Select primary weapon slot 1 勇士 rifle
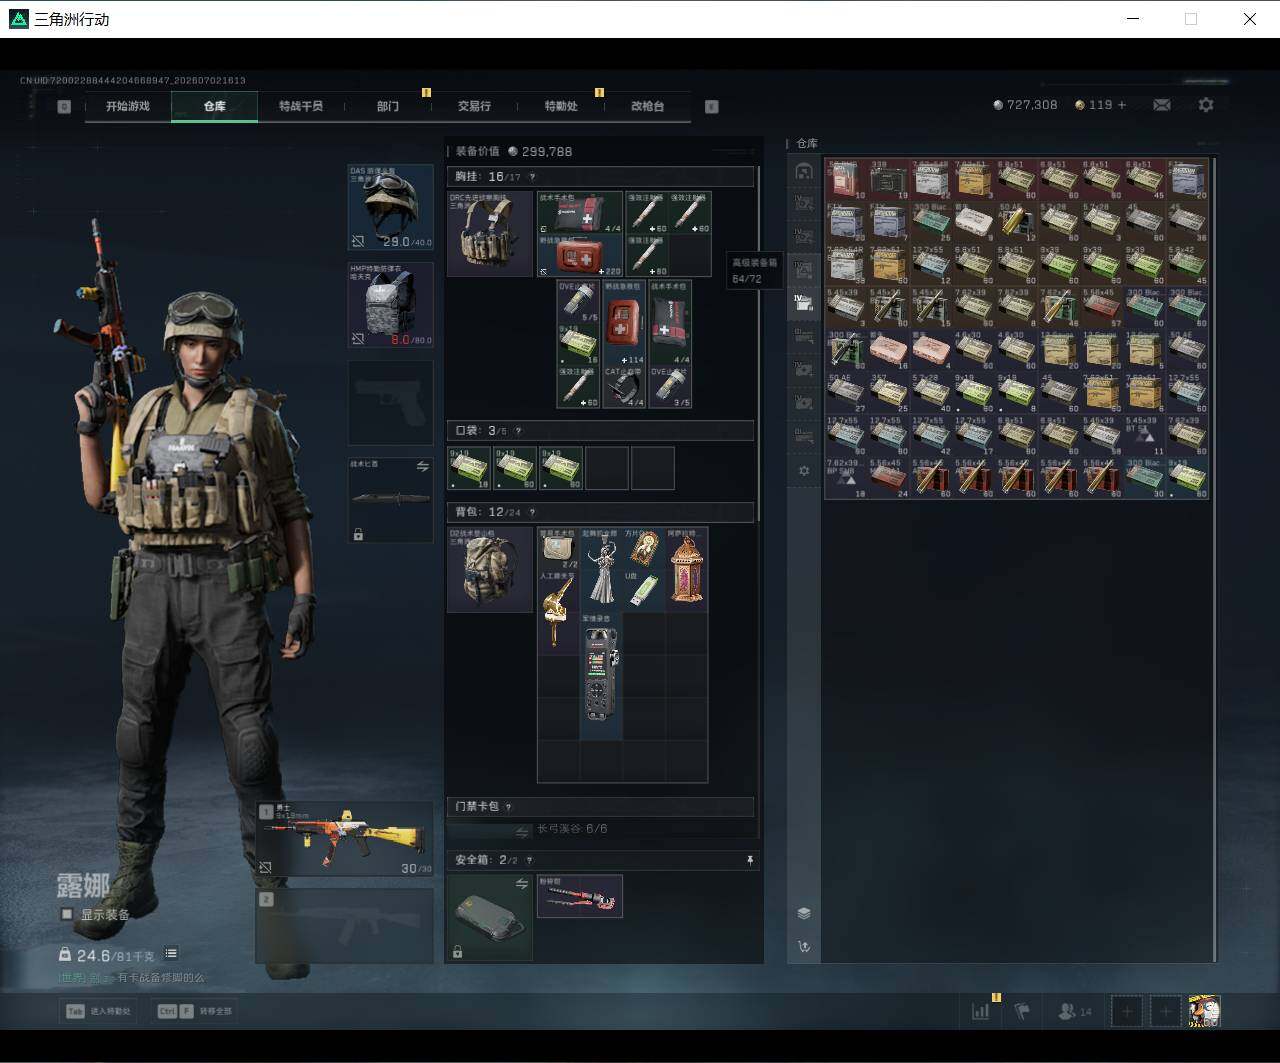 tap(345, 838)
